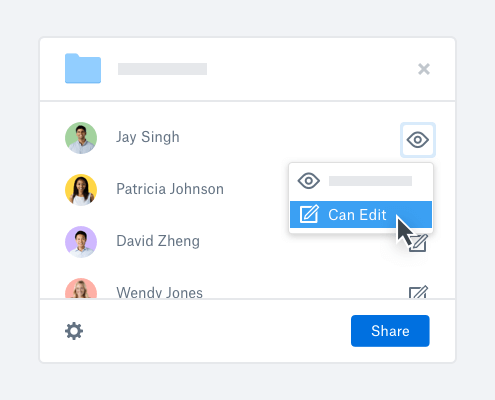Click the blue Share button
Viewport: 495px width, 400px height.
pos(390,331)
